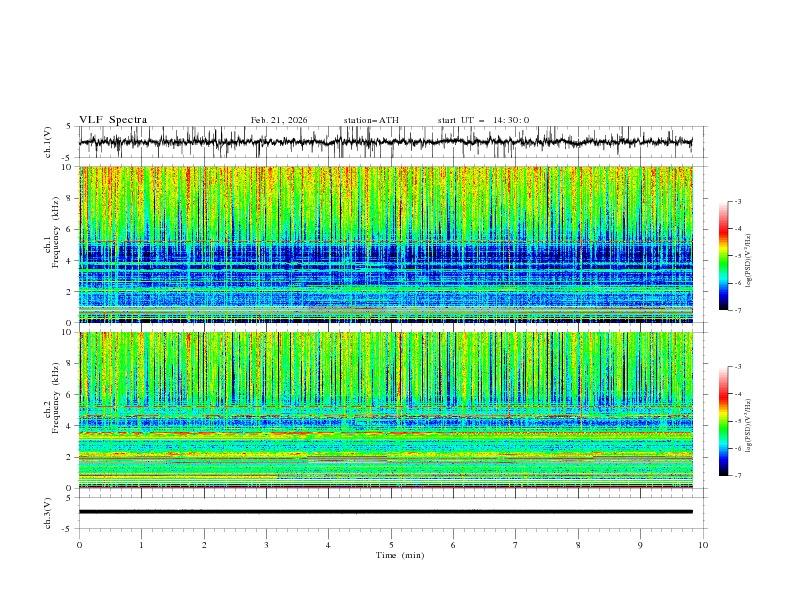Click the ch.1 spectrogram color bar
Image resolution: width=792 pixels, height=612 pixels.
coord(723,256)
